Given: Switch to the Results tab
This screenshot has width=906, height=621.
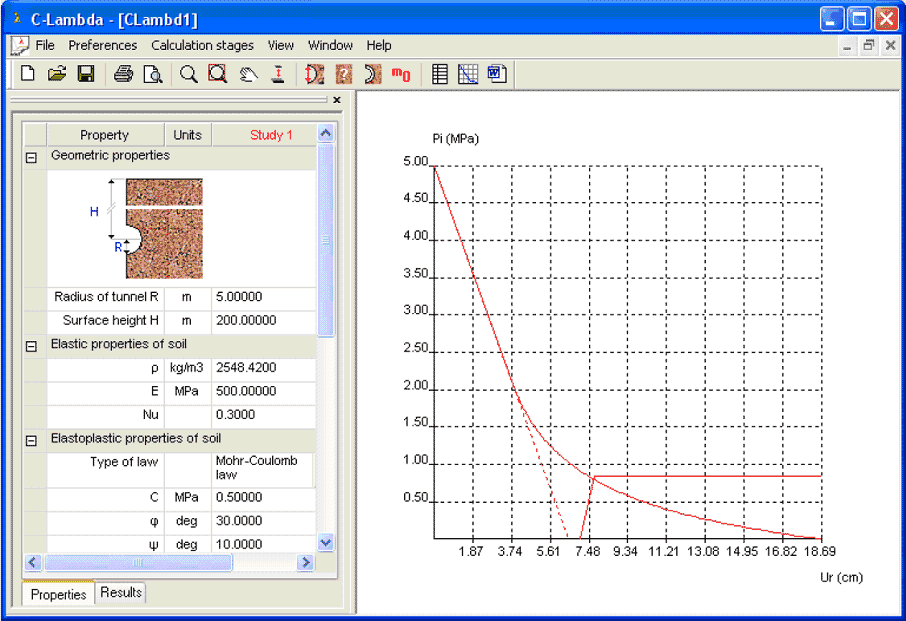Looking at the screenshot, I should click(121, 592).
